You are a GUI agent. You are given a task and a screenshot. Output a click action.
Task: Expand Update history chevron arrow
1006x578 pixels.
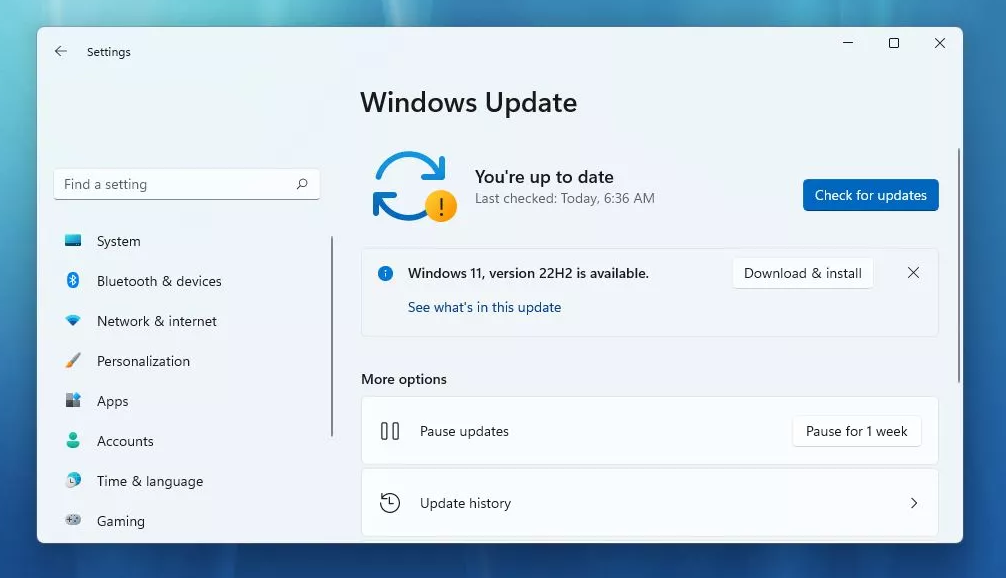point(913,503)
